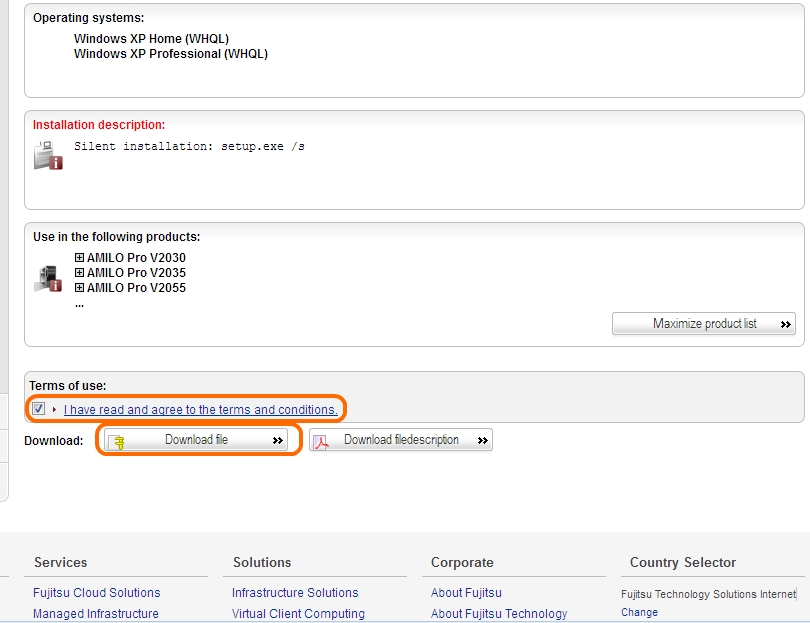This screenshot has height=623, width=810.
Task: Click the Maximize product list button
Action: (x=704, y=324)
